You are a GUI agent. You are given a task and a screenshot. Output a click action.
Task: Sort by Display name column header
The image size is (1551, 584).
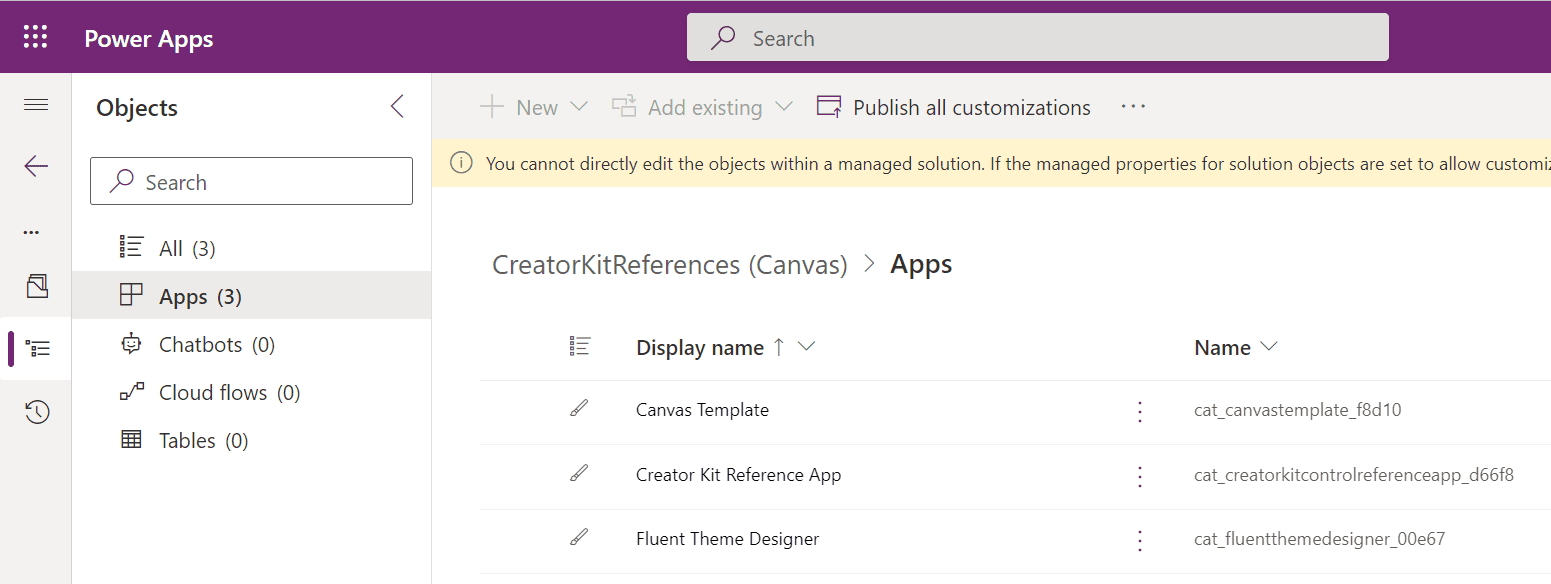pos(700,347)
